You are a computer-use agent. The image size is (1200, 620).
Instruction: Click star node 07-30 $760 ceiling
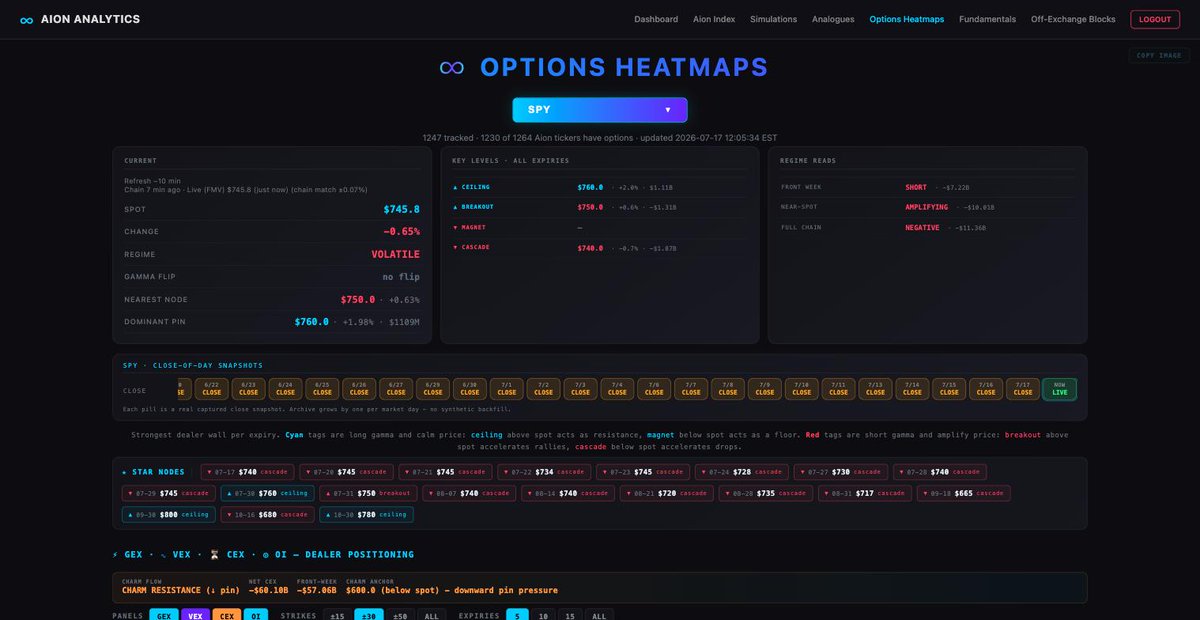[268, 493]
